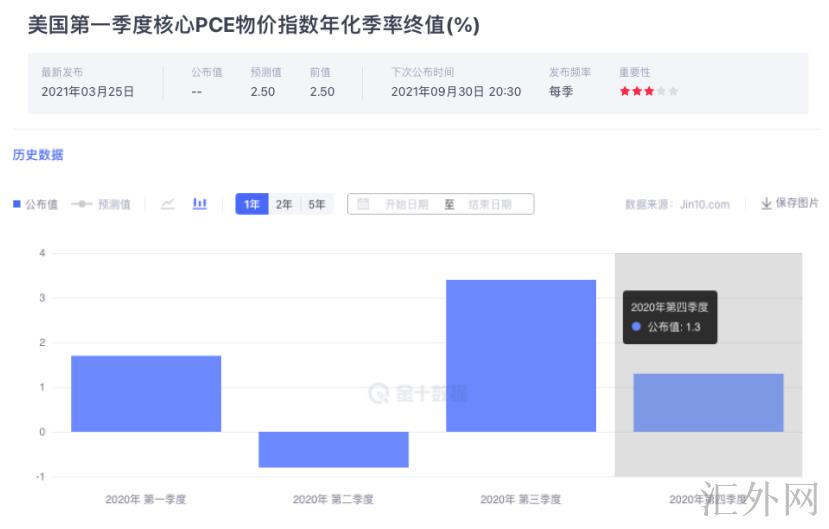The height and width of the screenshot is (529, 829).
Task: Click the 2020年第一季度 bar
Action: (146, 394)
